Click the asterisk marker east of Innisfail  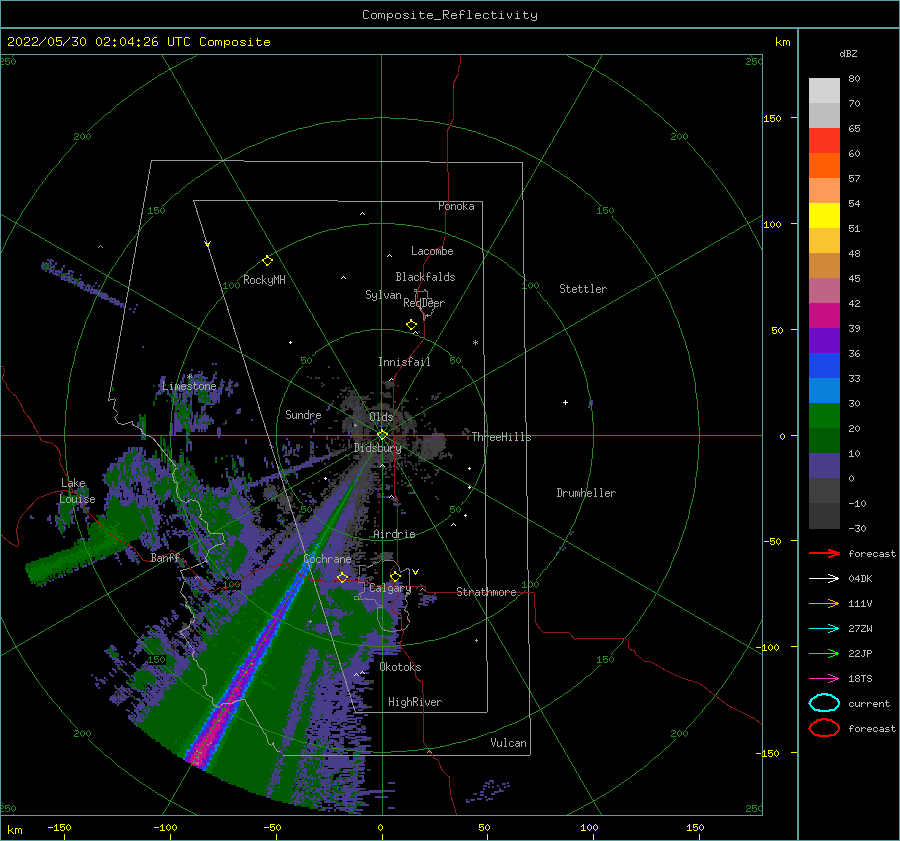click(x=475, y=343)
